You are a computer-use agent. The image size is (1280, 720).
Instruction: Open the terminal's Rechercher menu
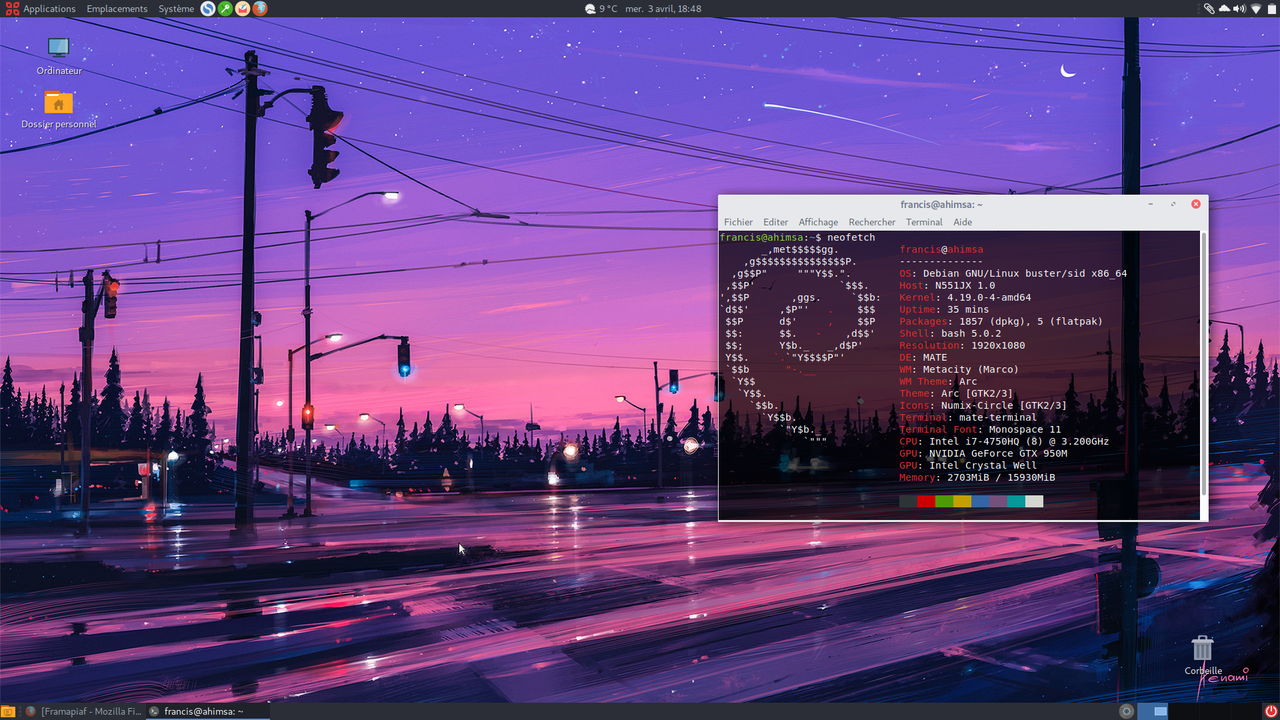pyautogui.click(x=872, y=222)
